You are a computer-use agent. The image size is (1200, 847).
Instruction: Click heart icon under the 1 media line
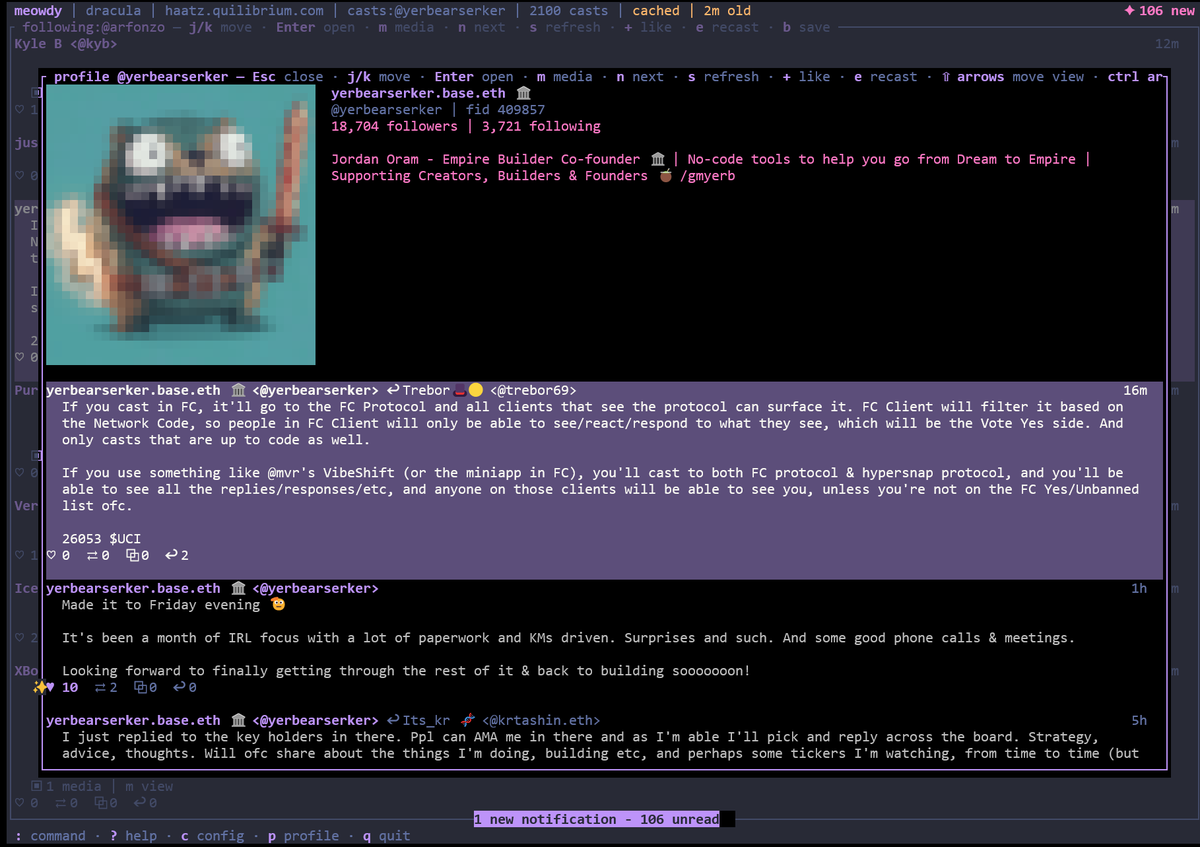click(x=20, y=803)
